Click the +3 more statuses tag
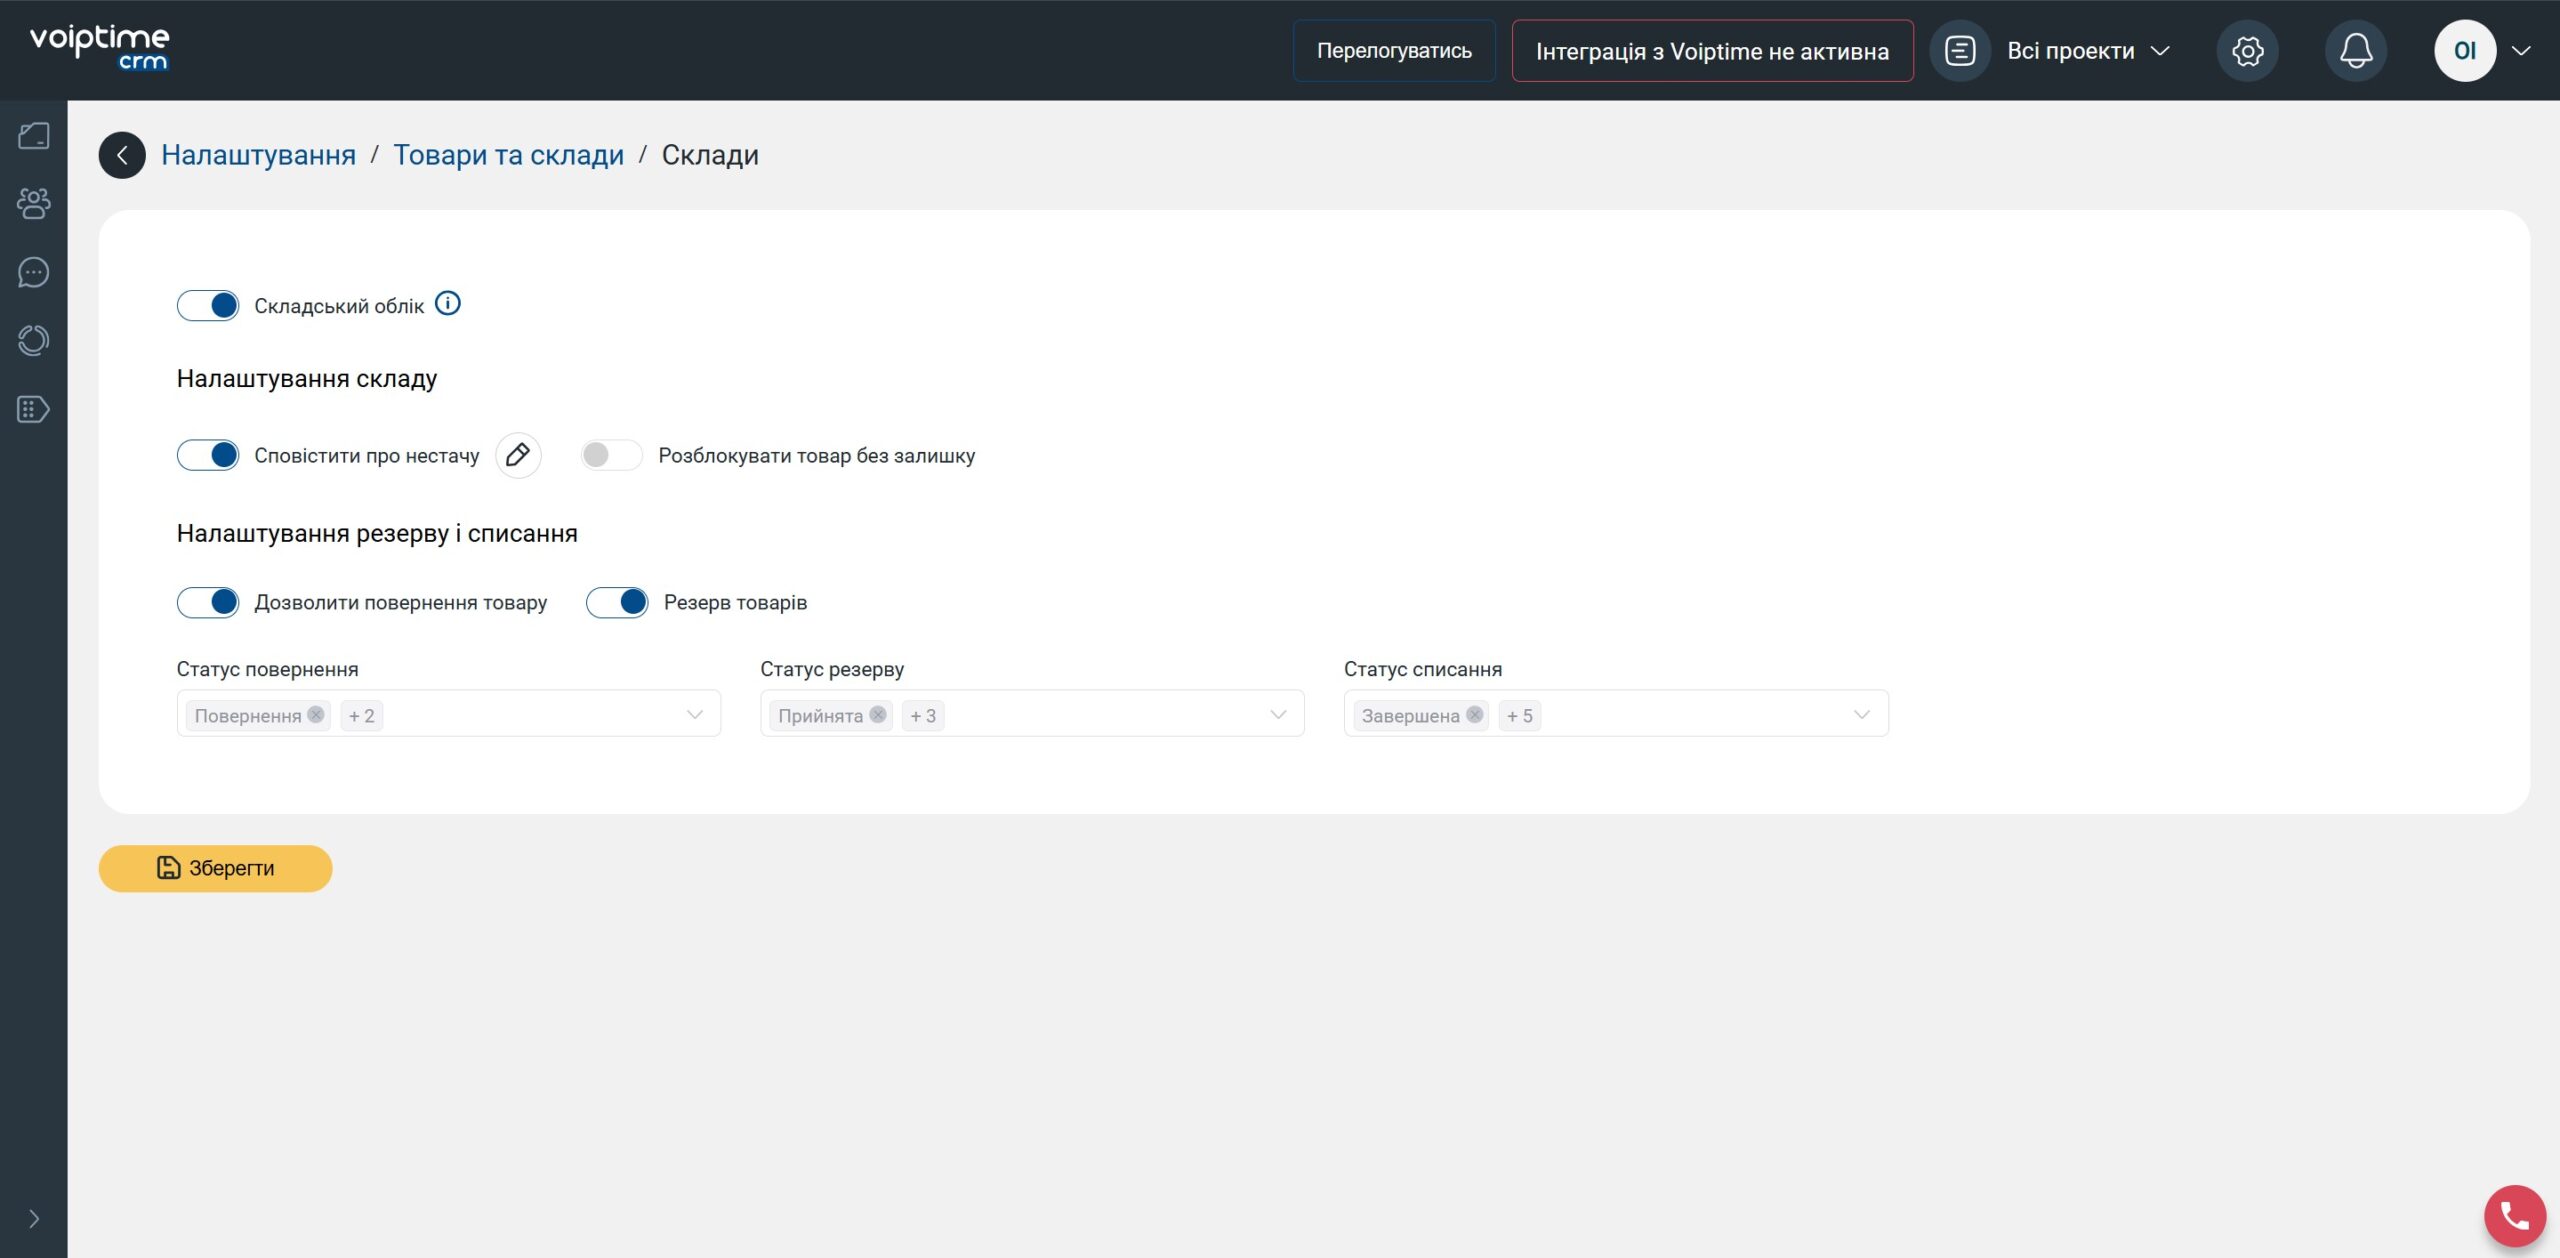Viewport: 2560px width, 1258px height. click(923, 715)
